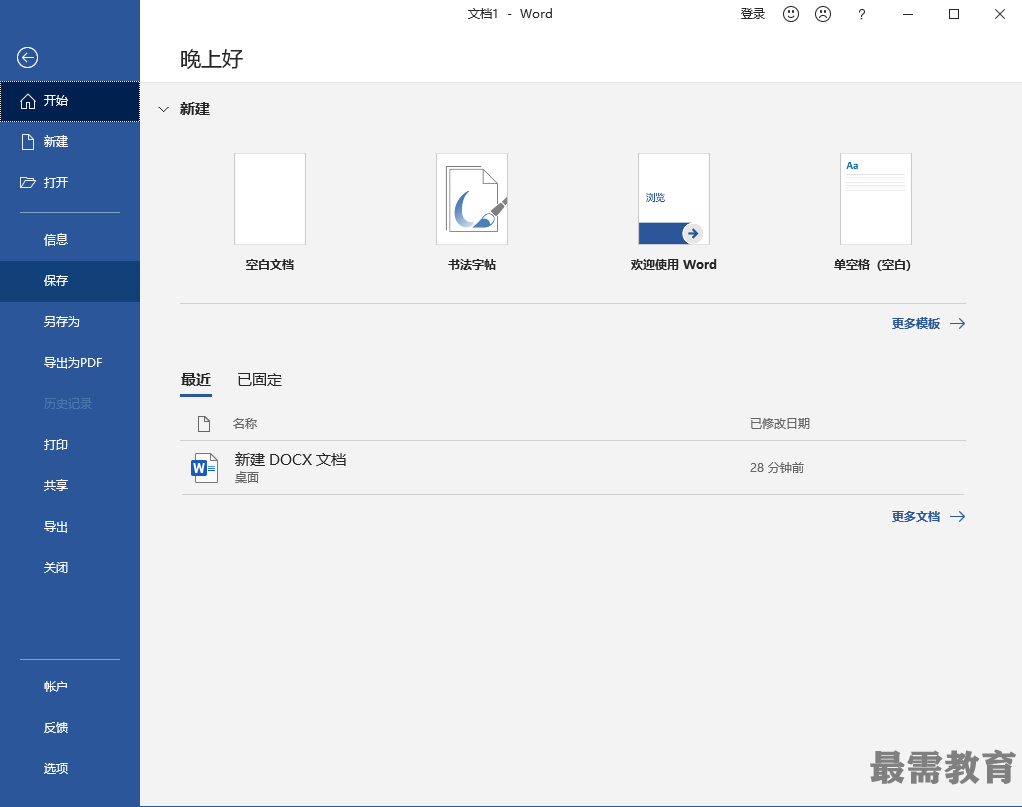Viewport: 1022px width, 807px height.
Task: Choose 关闭 to close the document
Action: (70, 568)
